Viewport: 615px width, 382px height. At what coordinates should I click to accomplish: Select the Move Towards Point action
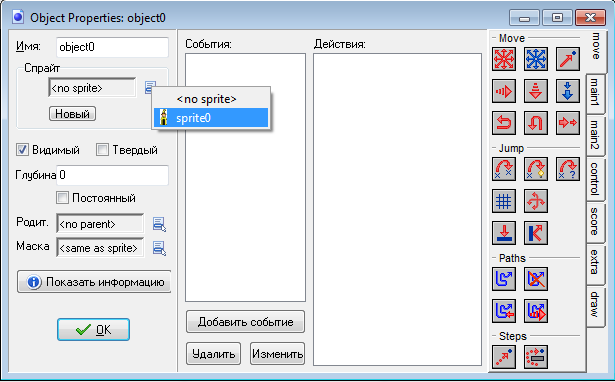pyautogui.click(x=568, y=59)
